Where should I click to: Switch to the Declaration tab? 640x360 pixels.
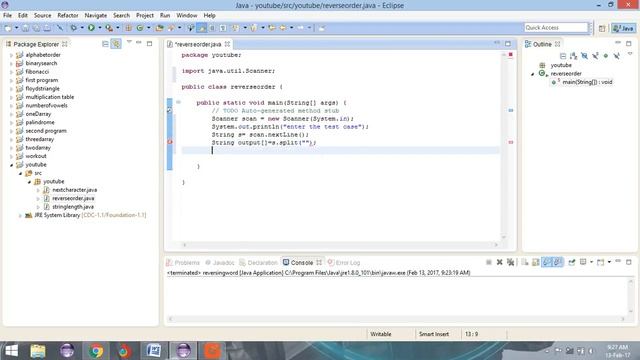click(258, 262)
